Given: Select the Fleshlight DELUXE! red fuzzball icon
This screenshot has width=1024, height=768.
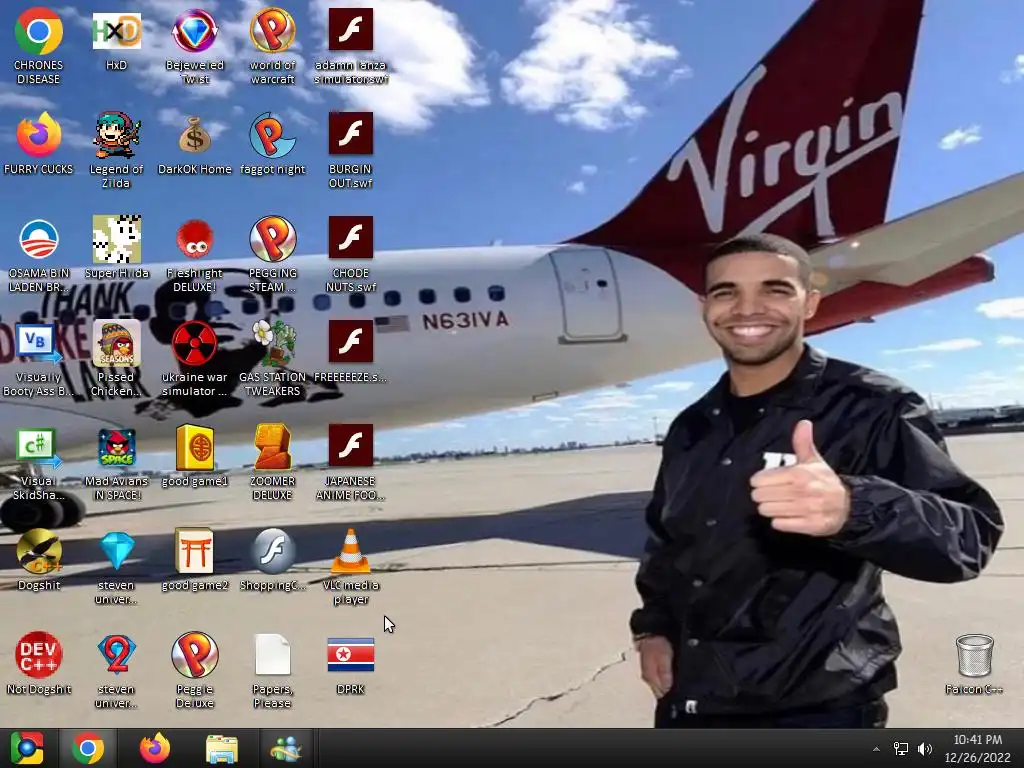Looking at the screenshot, I should click(x=195, y=239).
